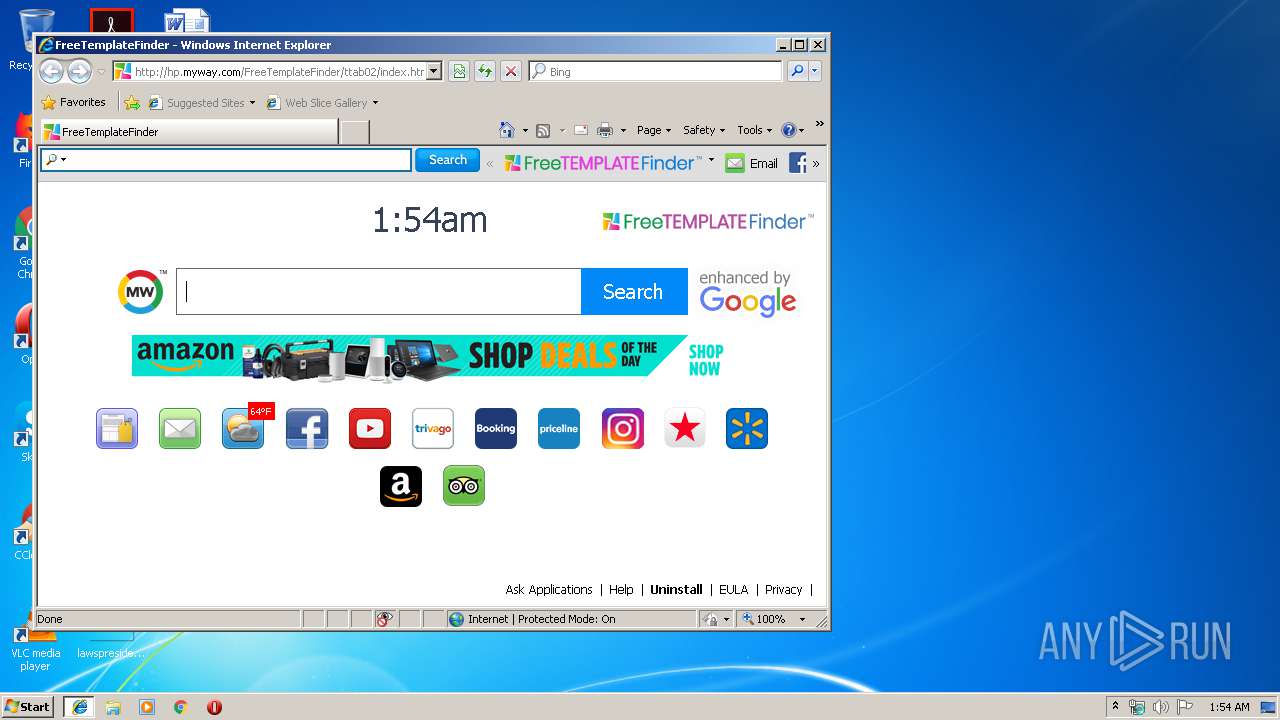
Task: Go back with the browser Back arrow
Action: point(51,71)
